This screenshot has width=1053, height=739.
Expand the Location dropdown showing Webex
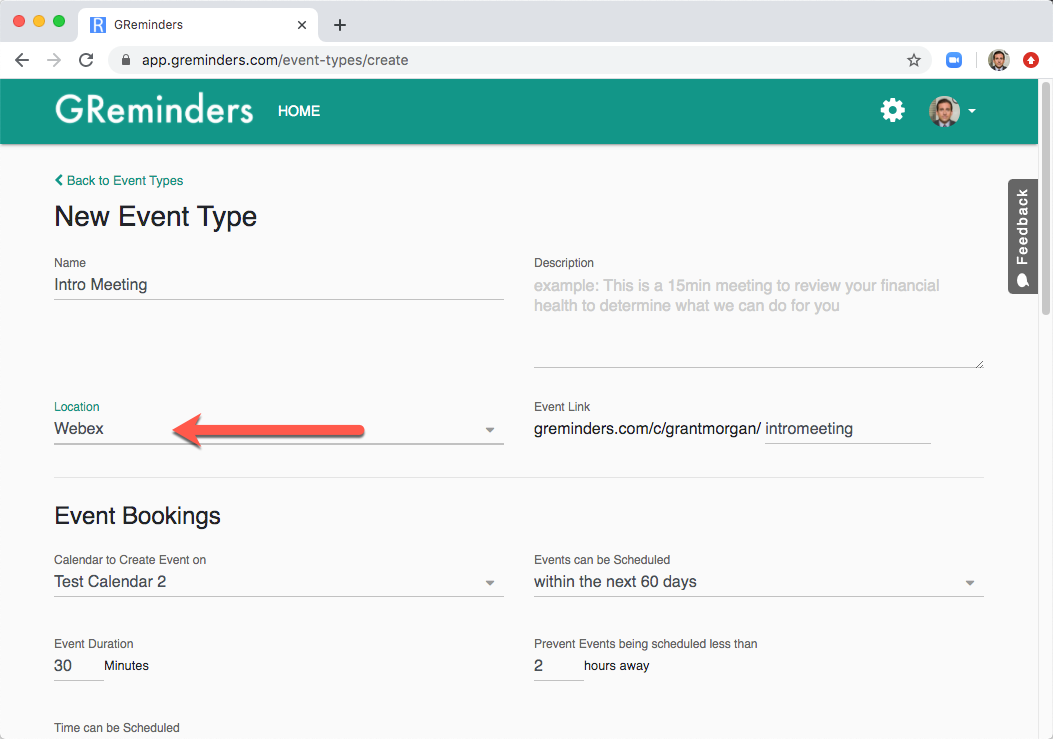489,428
